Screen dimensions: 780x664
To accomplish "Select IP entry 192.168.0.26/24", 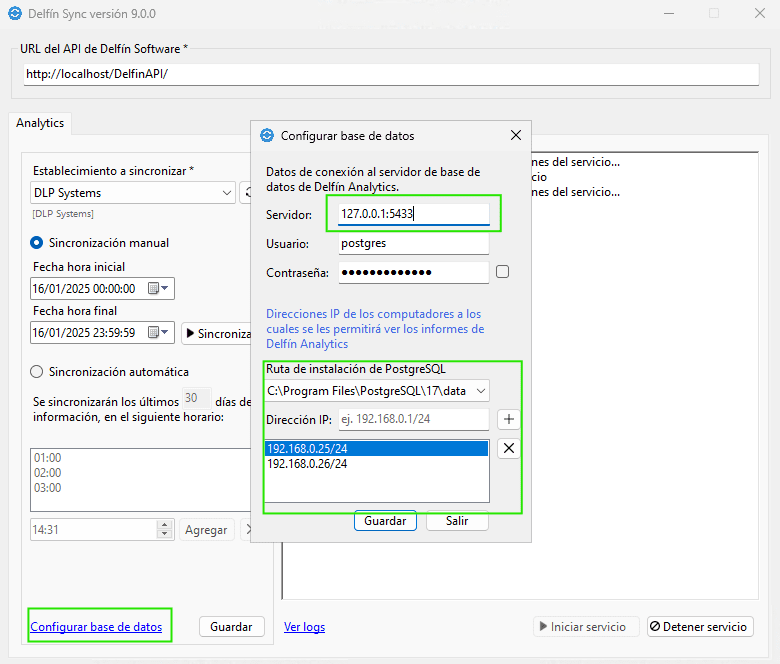I will (376, 464).
